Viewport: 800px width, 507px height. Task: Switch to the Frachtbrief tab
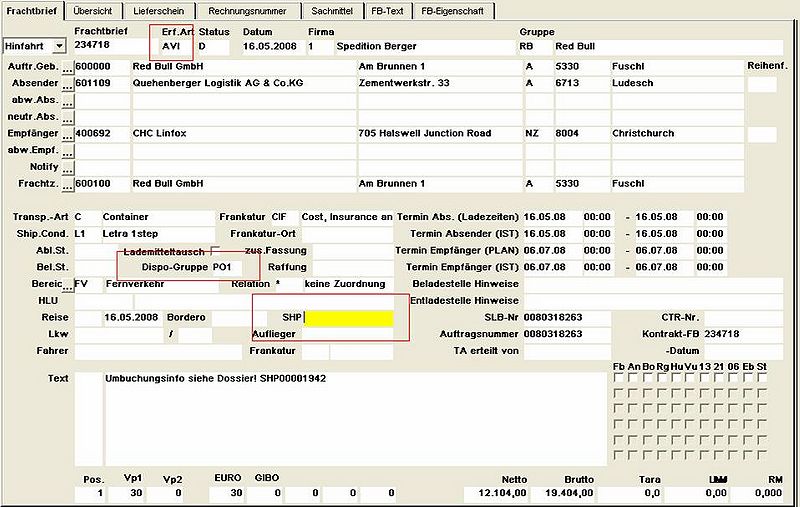[32, 10]
